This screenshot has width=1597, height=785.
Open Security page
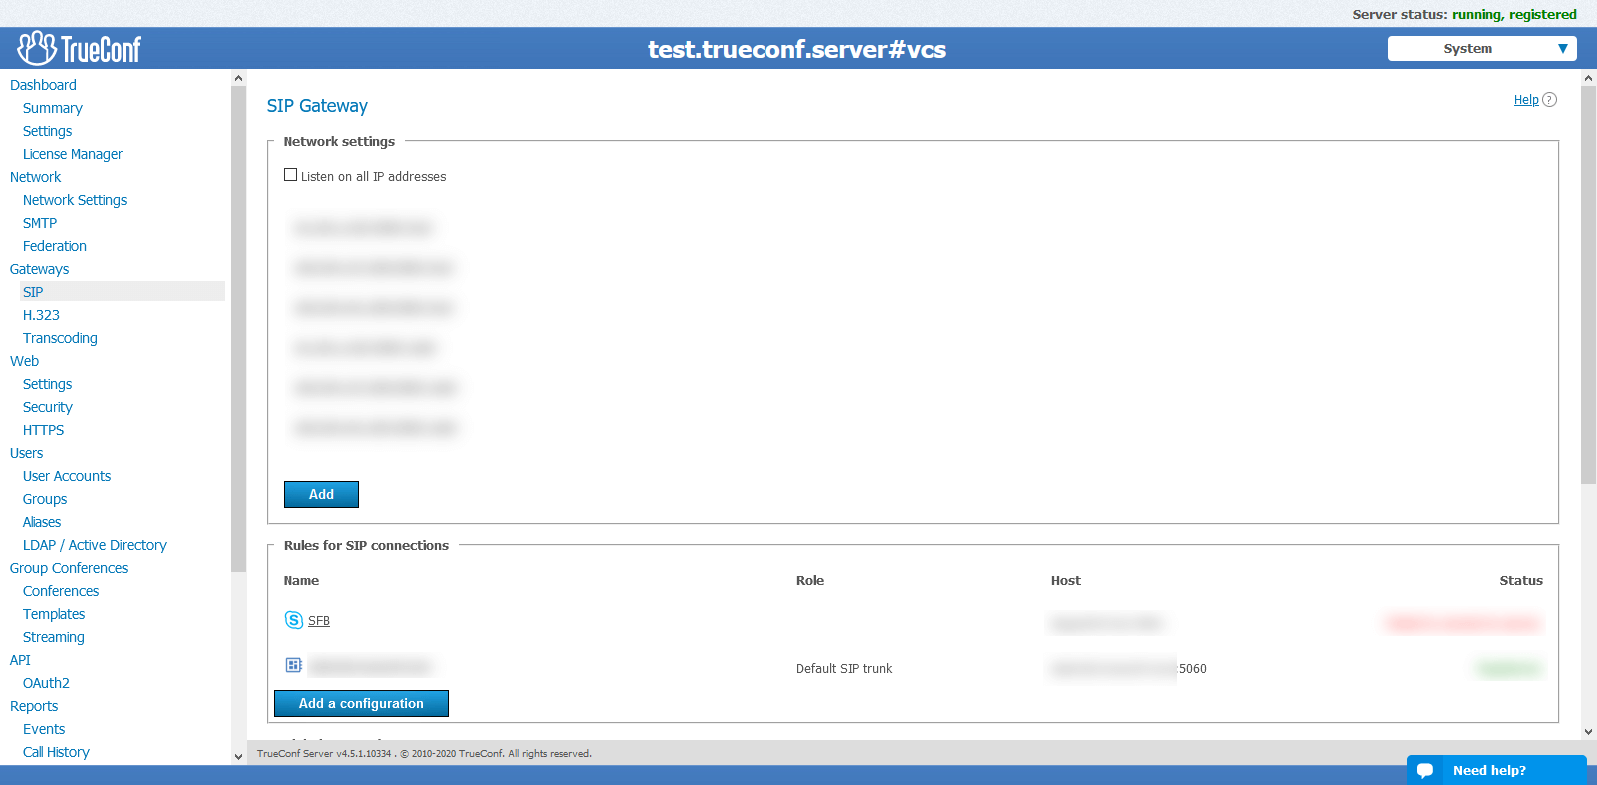point(48,407)
